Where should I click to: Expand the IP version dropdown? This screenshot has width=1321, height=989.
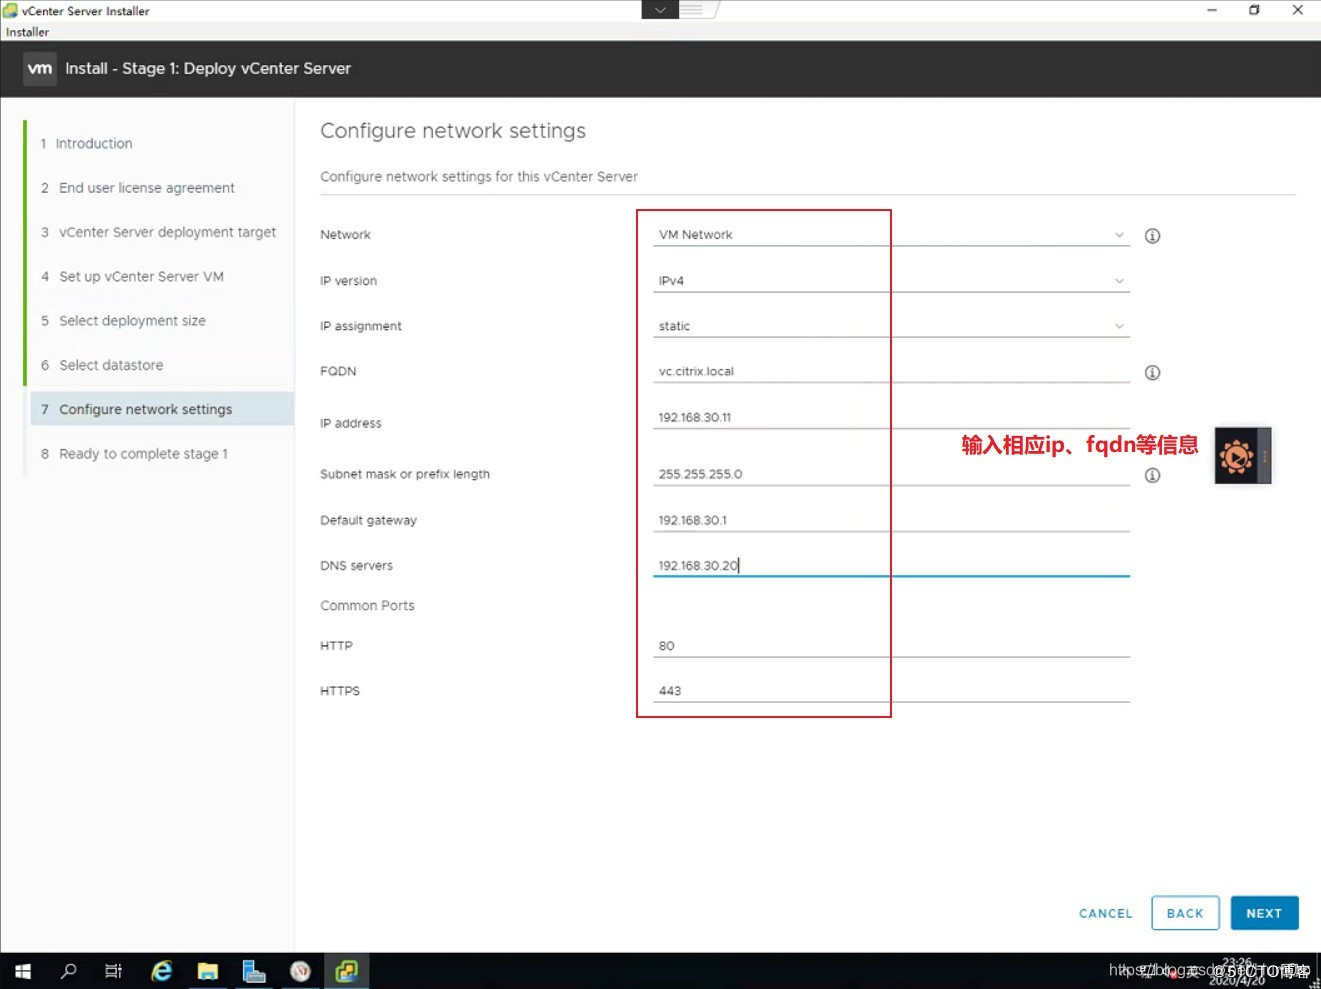(x=1119, y=281)
